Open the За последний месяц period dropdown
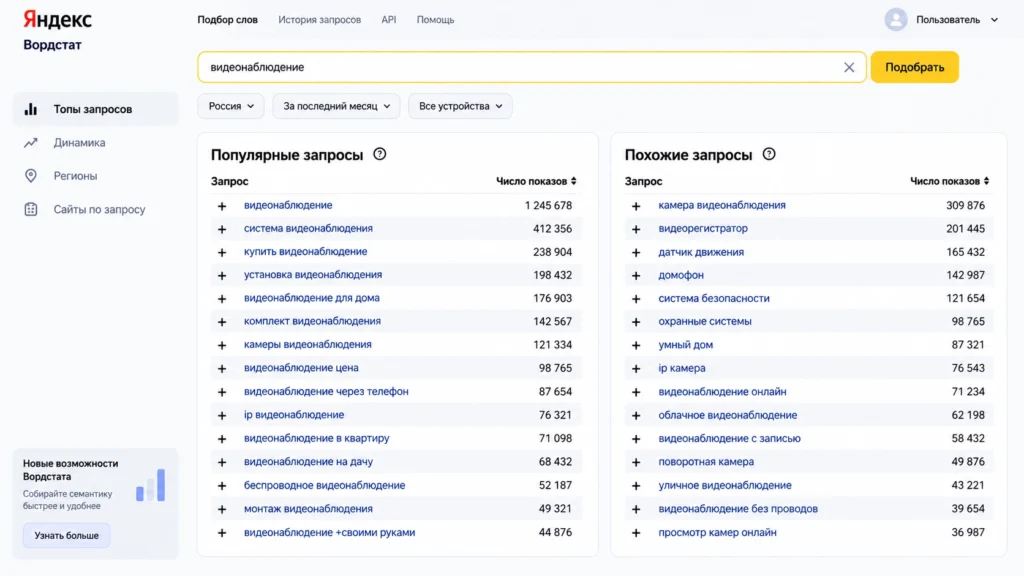1024x576 pixels. click(336, 106)
